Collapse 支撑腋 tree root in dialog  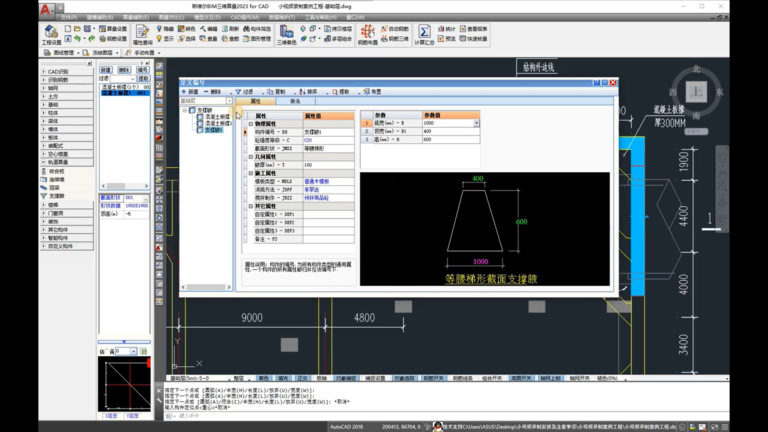click(x=185, y=110)
